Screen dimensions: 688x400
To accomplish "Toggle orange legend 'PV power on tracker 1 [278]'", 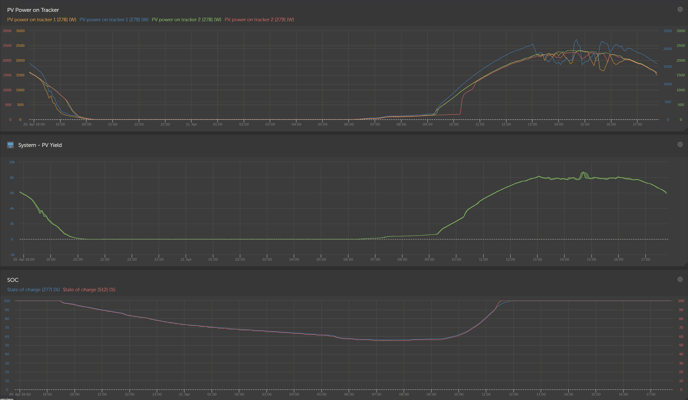I will coord(42,19).
